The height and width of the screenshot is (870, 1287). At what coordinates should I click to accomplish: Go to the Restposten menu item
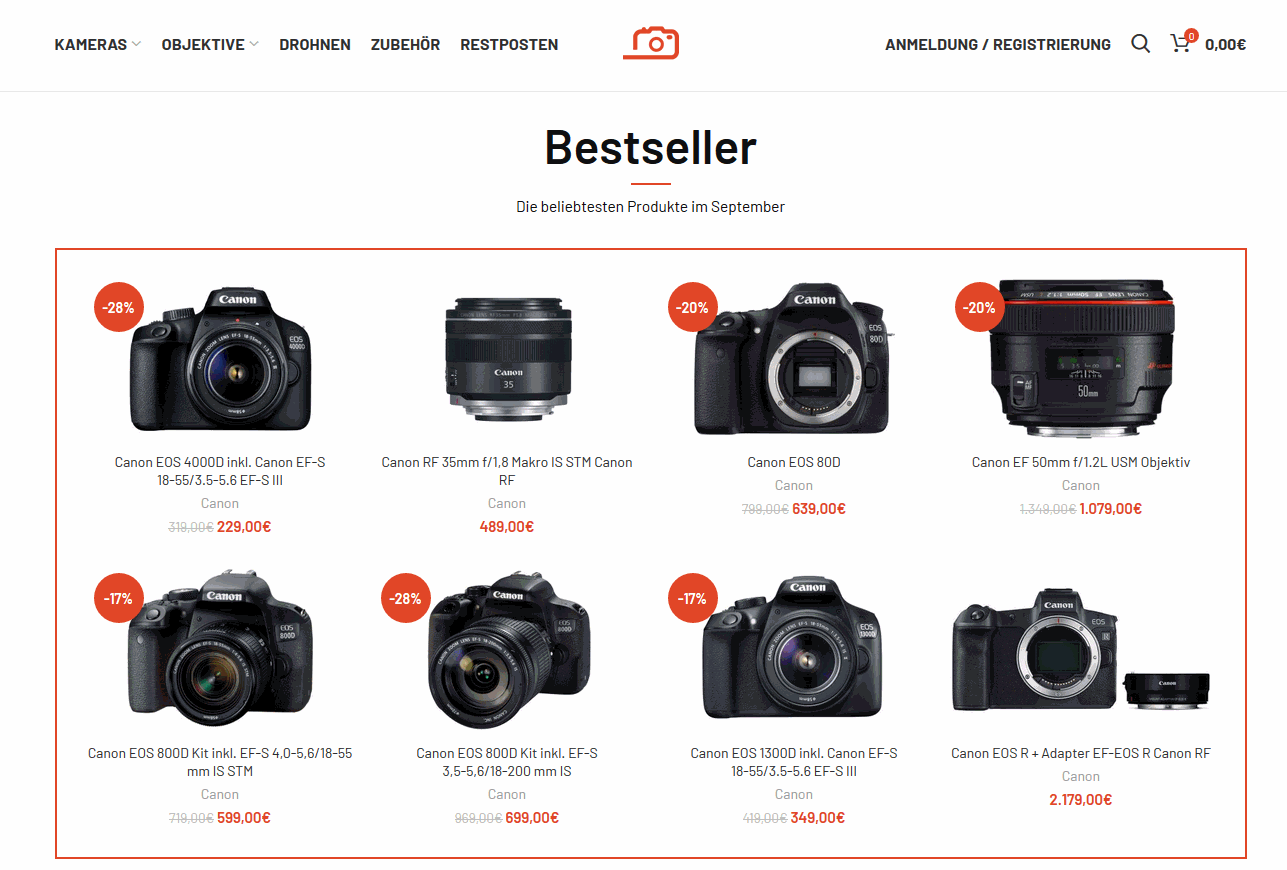coord(509,44)
